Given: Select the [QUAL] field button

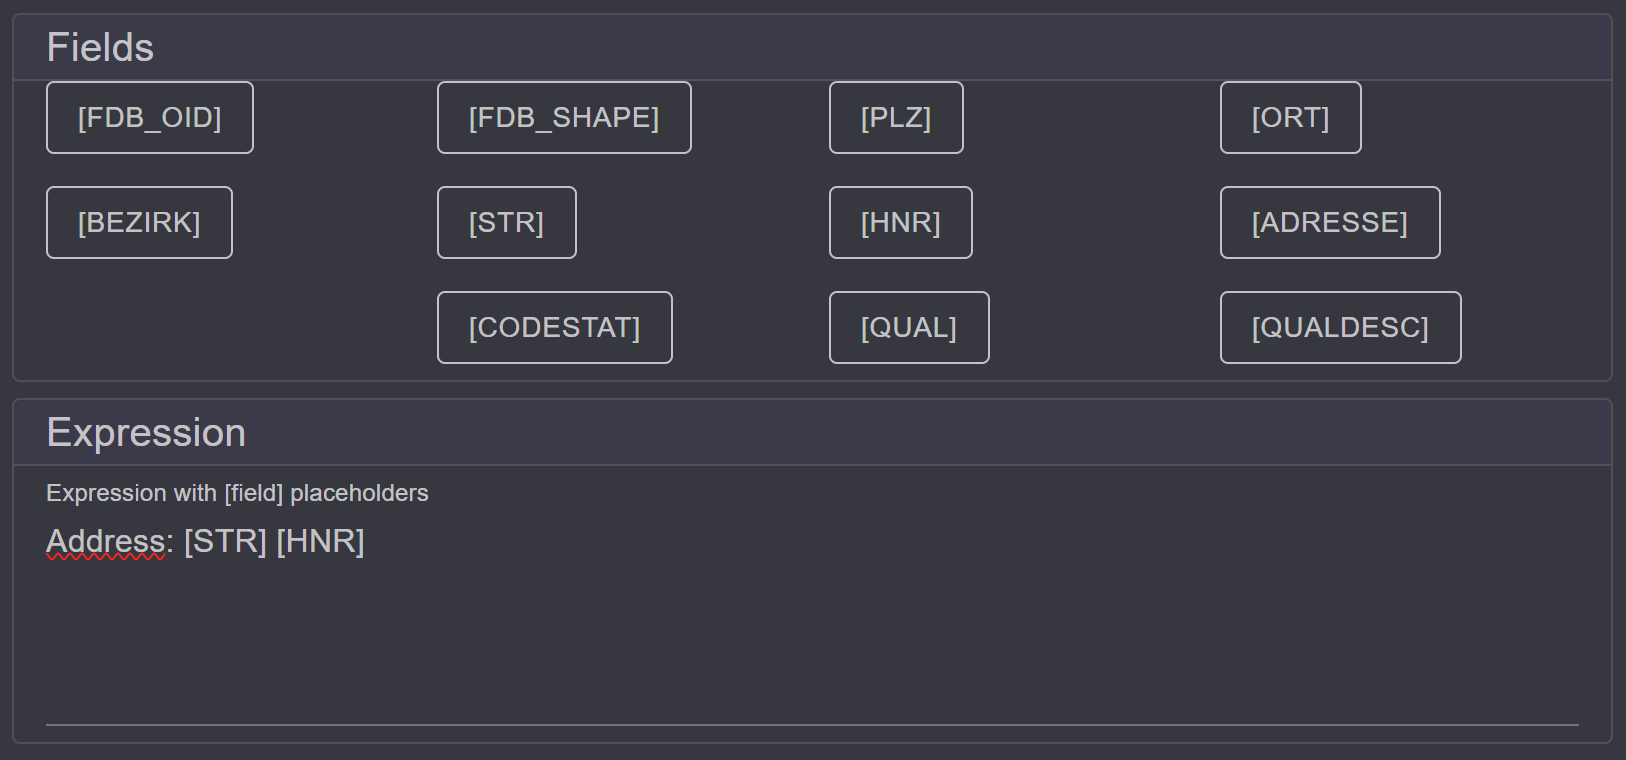Looking at the screenshot, I should click(x=909, y=328).
